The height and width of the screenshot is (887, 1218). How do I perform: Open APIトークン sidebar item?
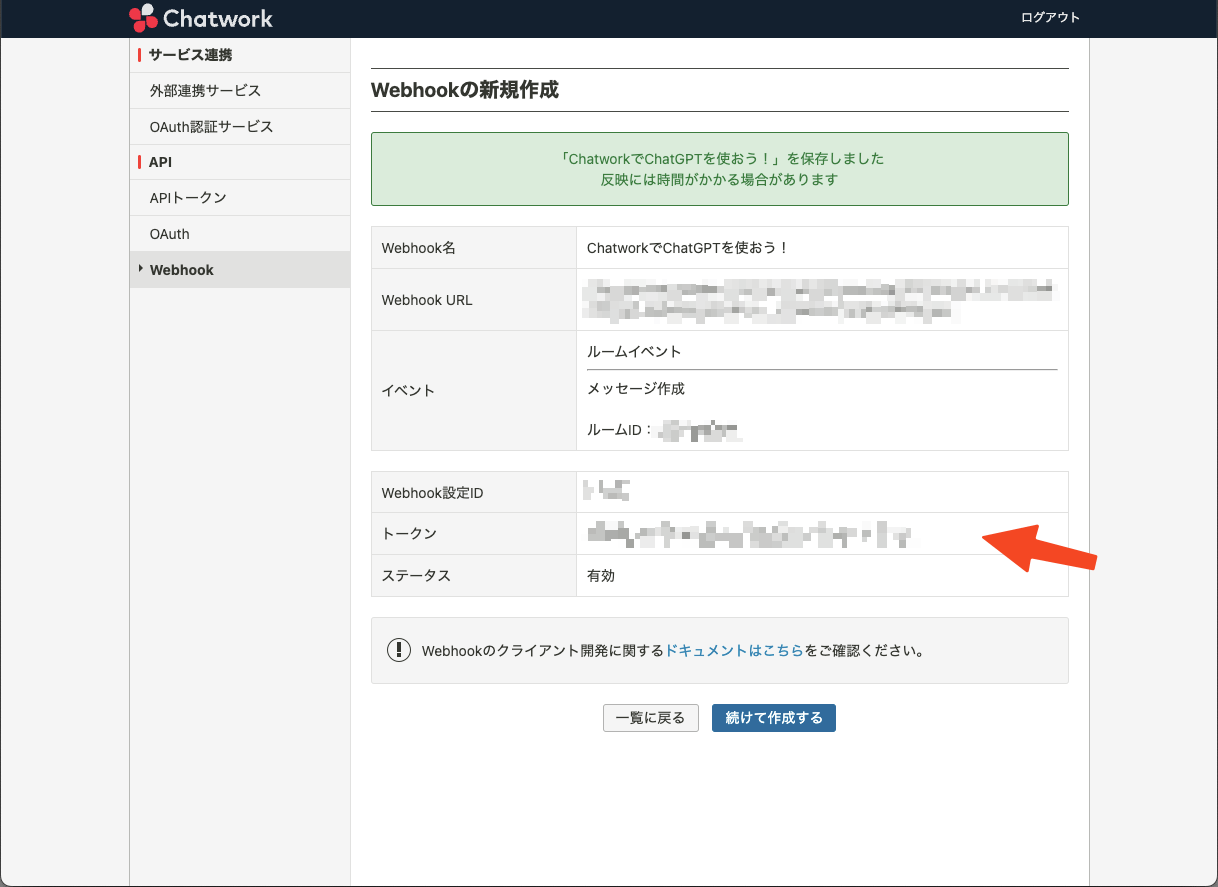click(x=240, y=198)
